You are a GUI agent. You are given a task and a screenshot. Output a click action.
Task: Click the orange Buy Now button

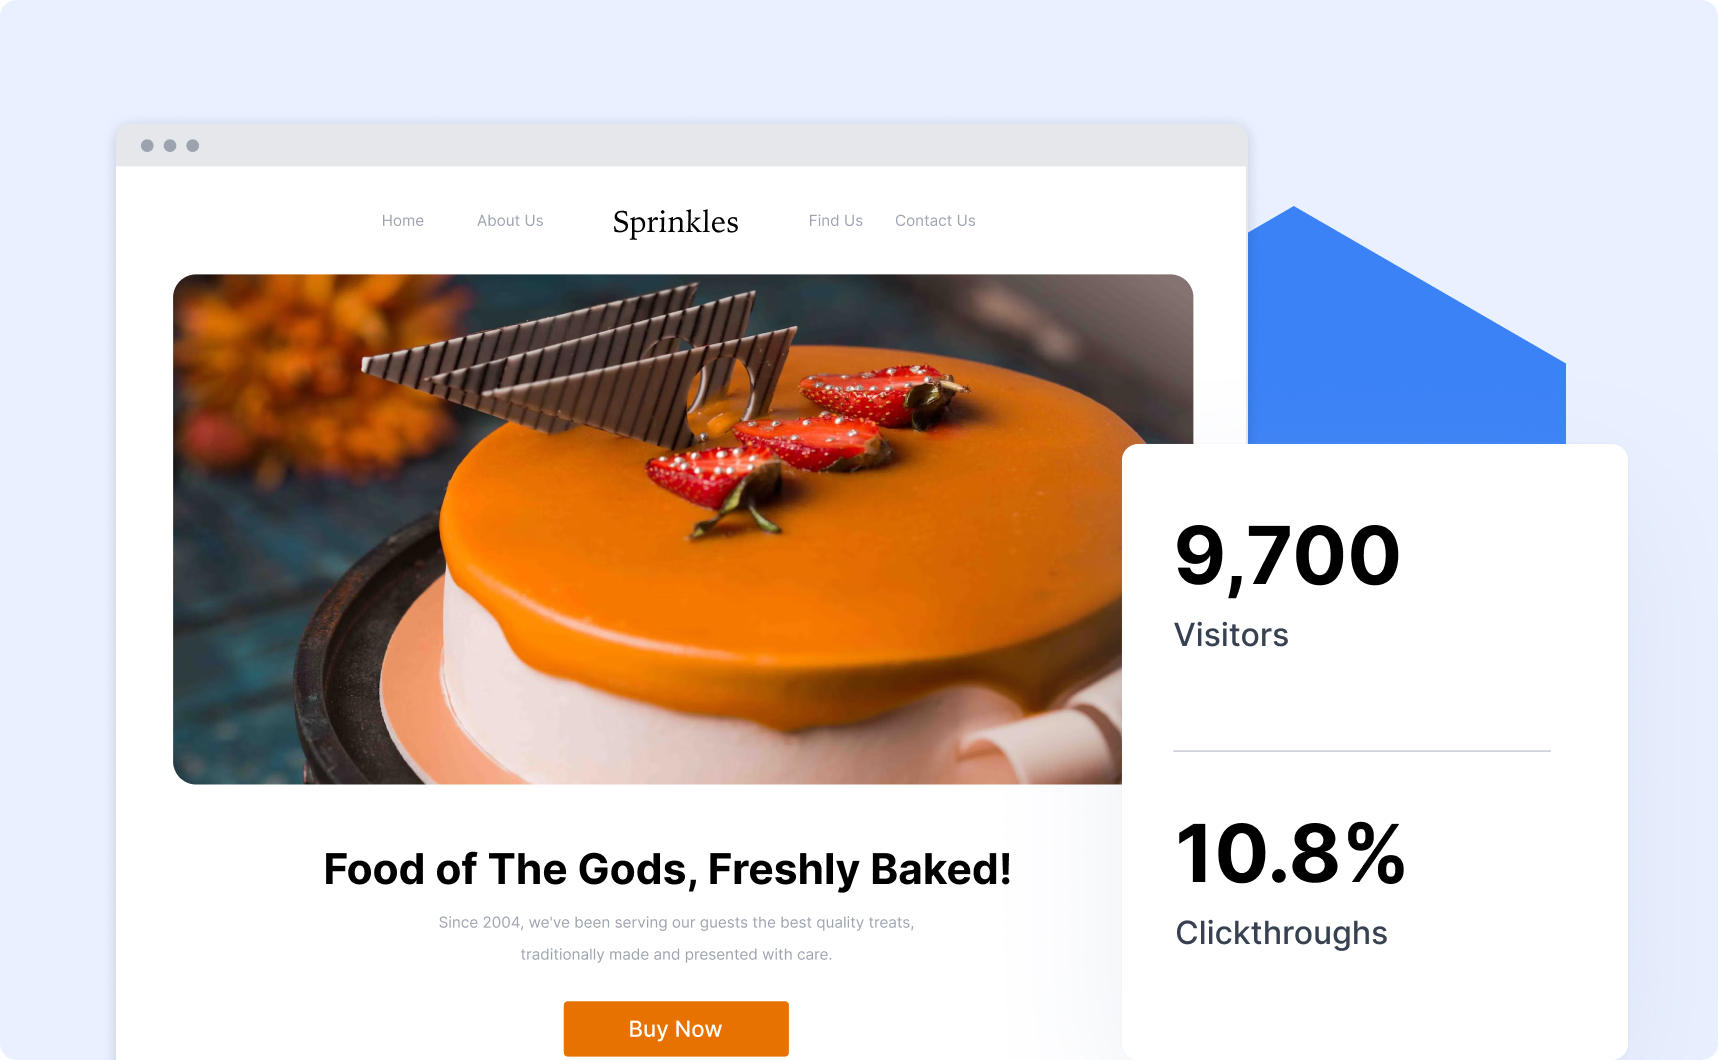[x=676, y=1028]
